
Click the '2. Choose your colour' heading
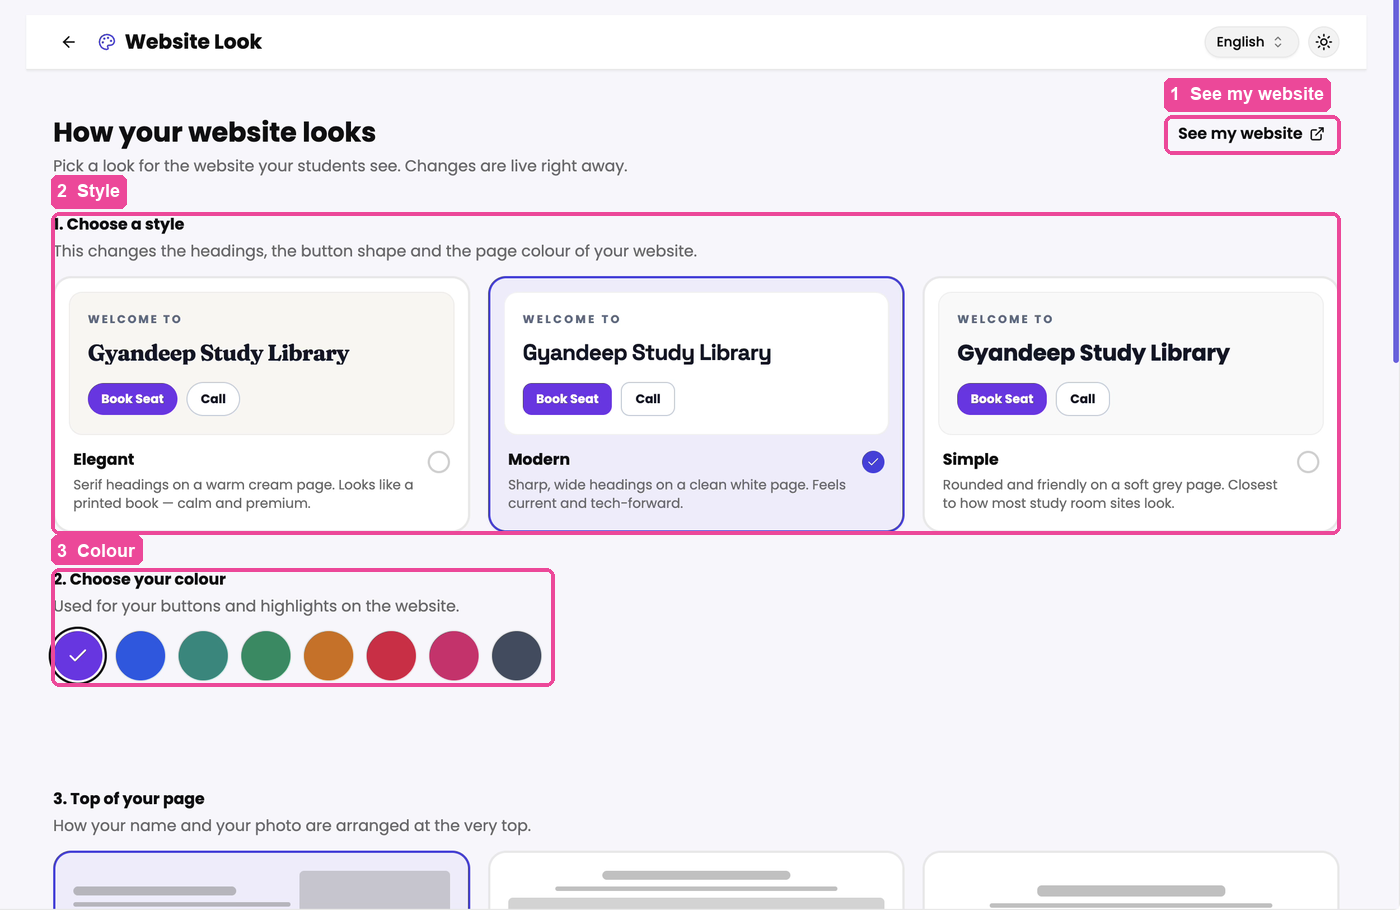[140, 579]
